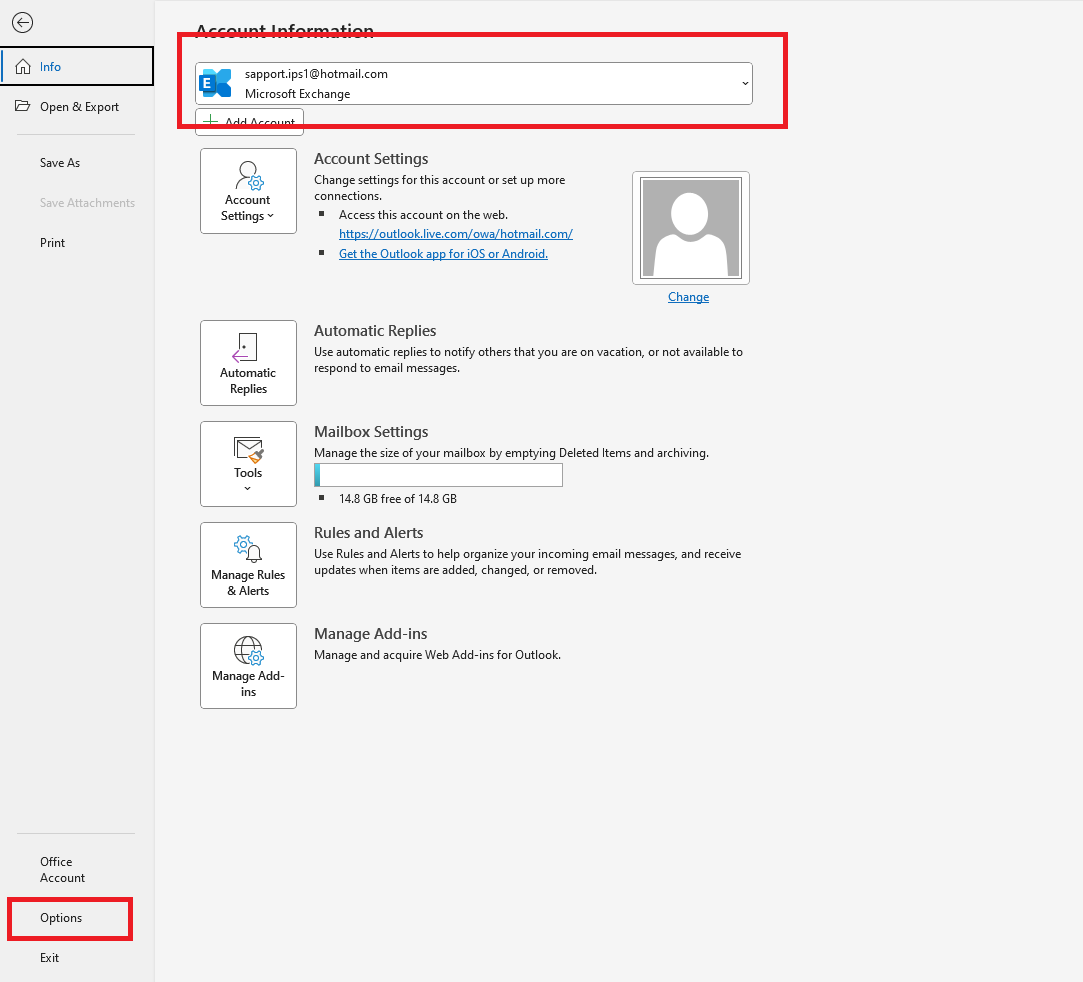Viewport: 1083px width, 982px height.
Task: Click the mailbox storage usage bar
Action: tap(438, 474)
